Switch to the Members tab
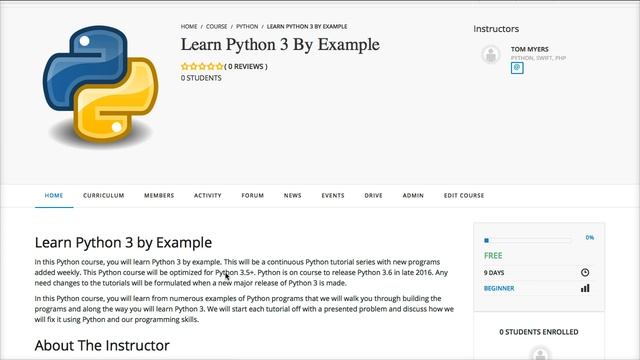640x360 pixels. (x=159, y=196)
